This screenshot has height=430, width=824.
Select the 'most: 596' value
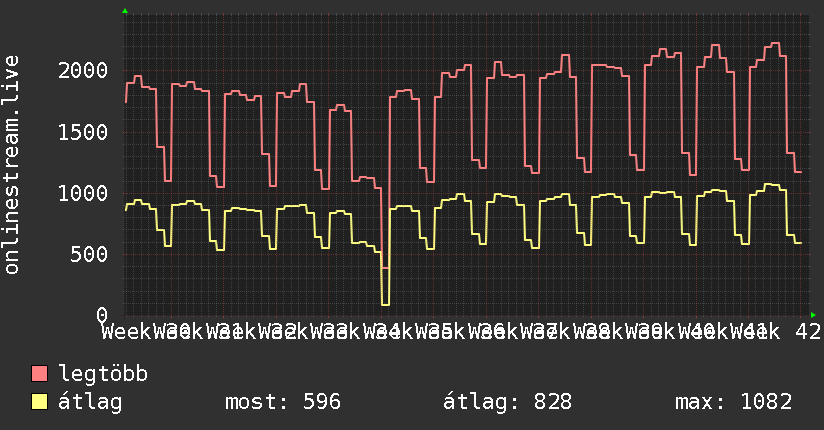click(283, 402)
